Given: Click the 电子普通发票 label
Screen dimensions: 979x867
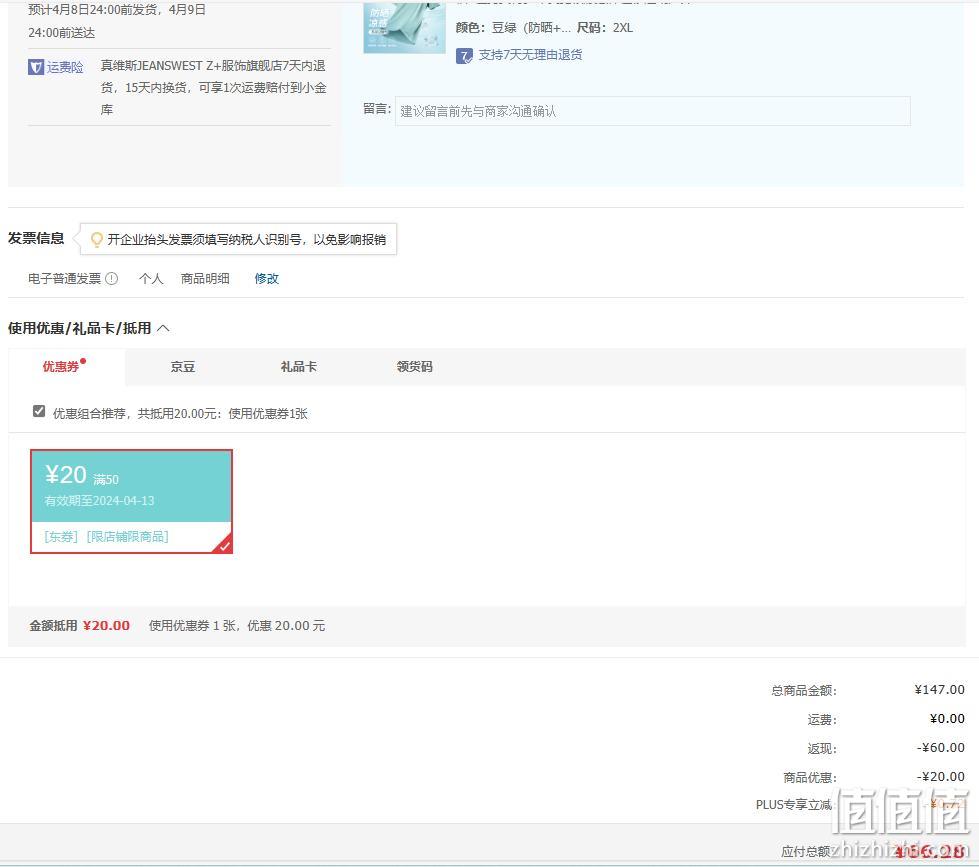Looking at the screenshot, I should [x=64, y=278].
